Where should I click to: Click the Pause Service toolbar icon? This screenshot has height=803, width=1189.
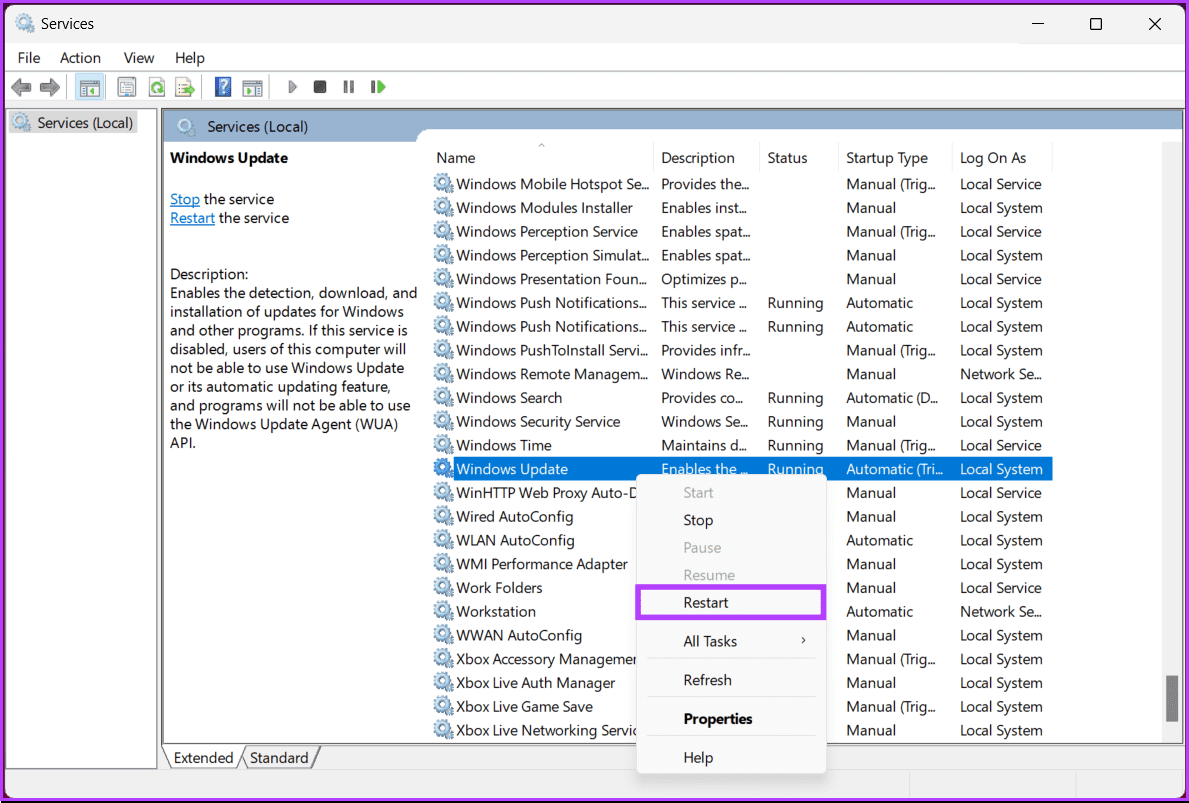pos(348,87)
